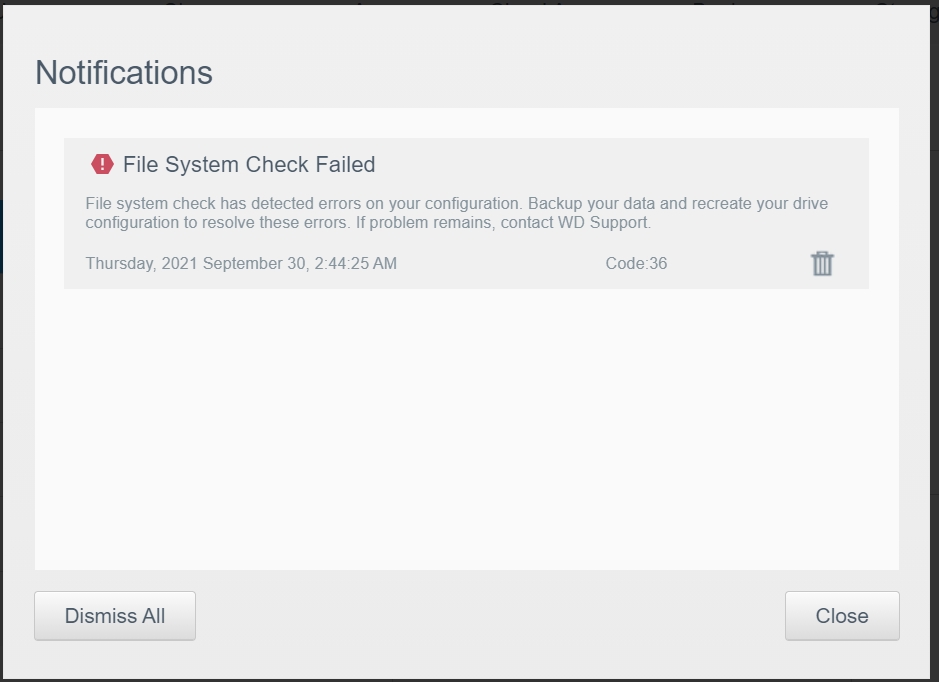Click the Code:36 label
This screenshot has width=939, height=682.
point(636,263)
